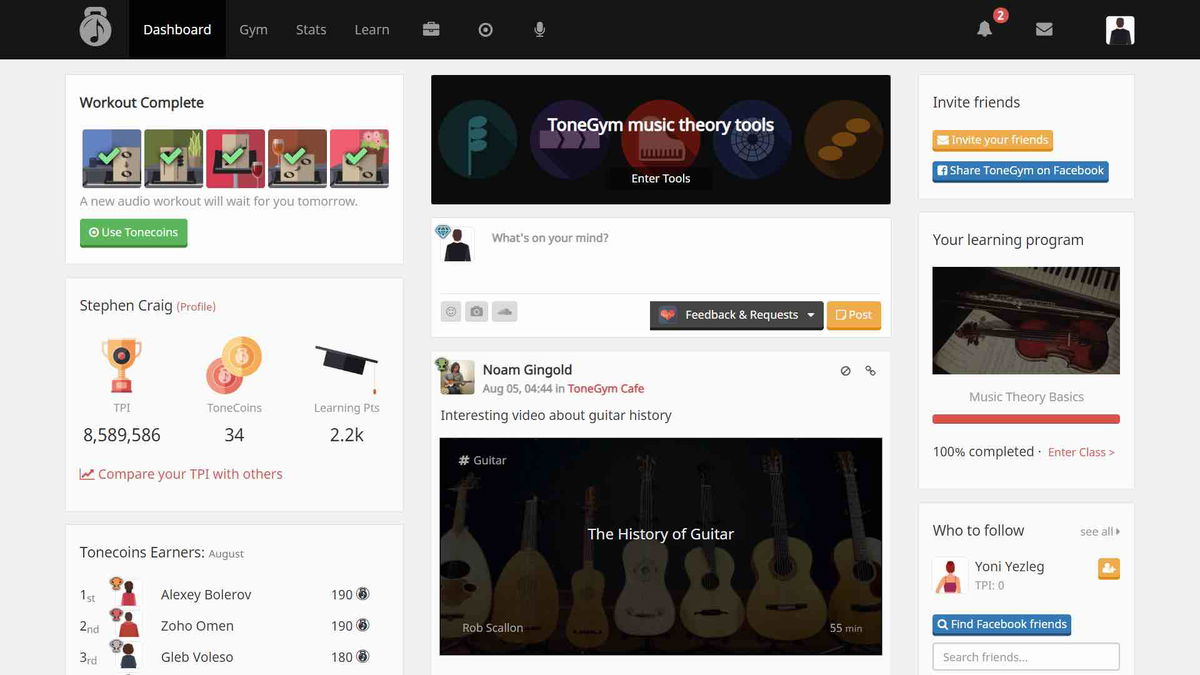Open the Learn tab
Viewport: 1200px width, 675px height.
tap(372, 29)
